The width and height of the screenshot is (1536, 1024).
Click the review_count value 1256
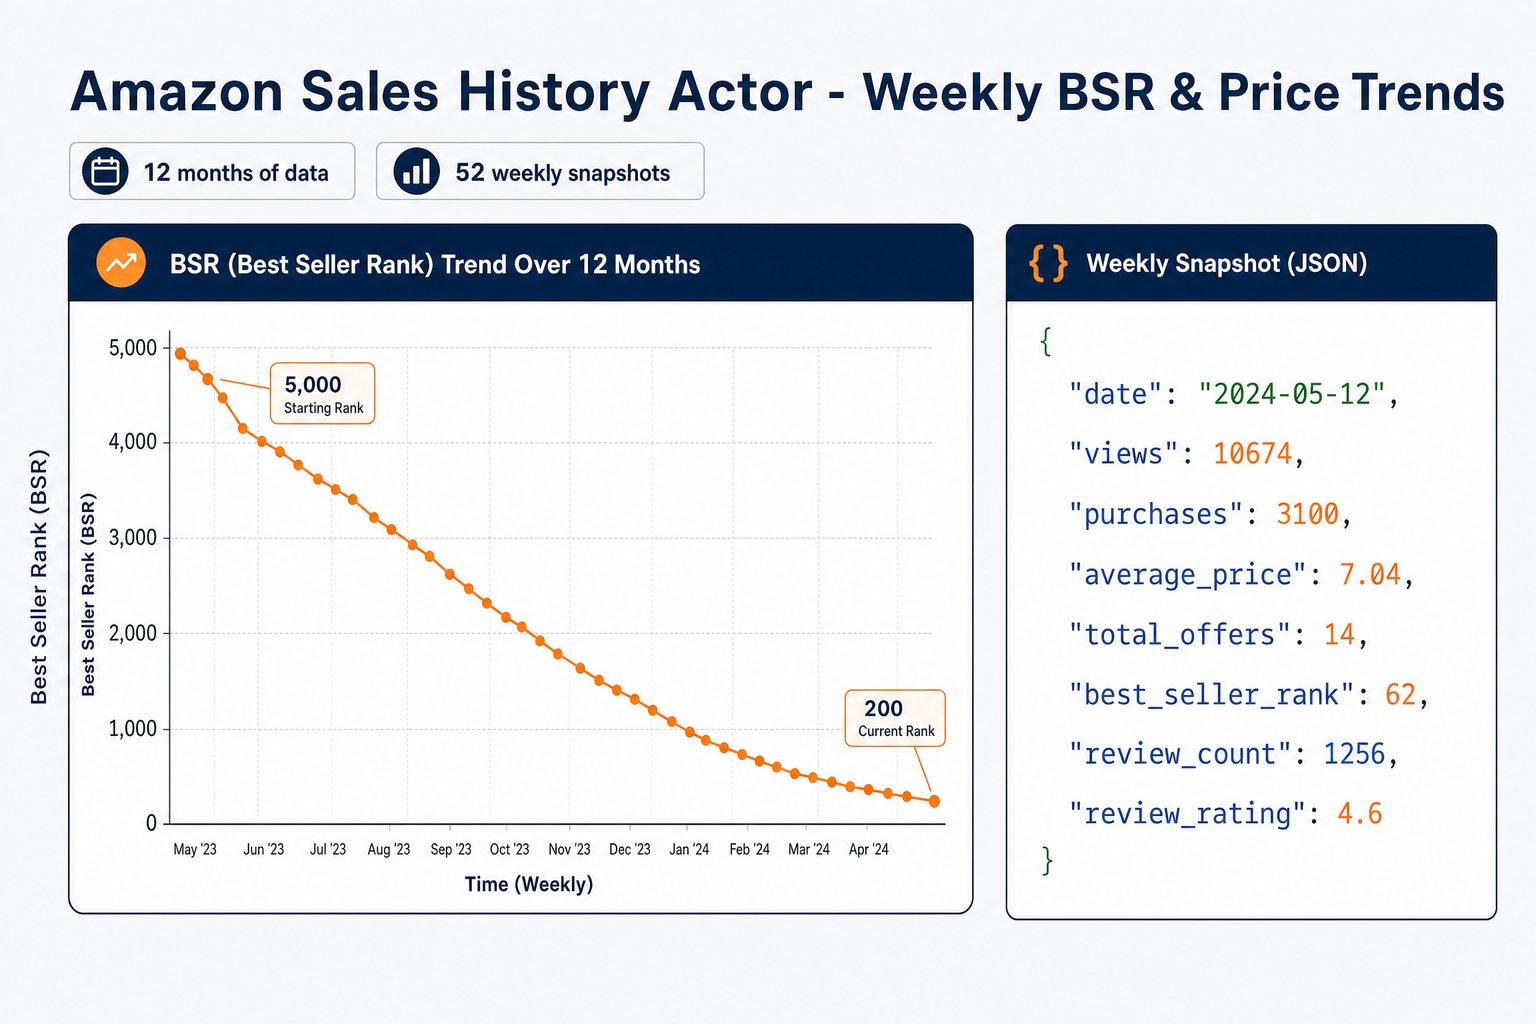click(1354, 754)
